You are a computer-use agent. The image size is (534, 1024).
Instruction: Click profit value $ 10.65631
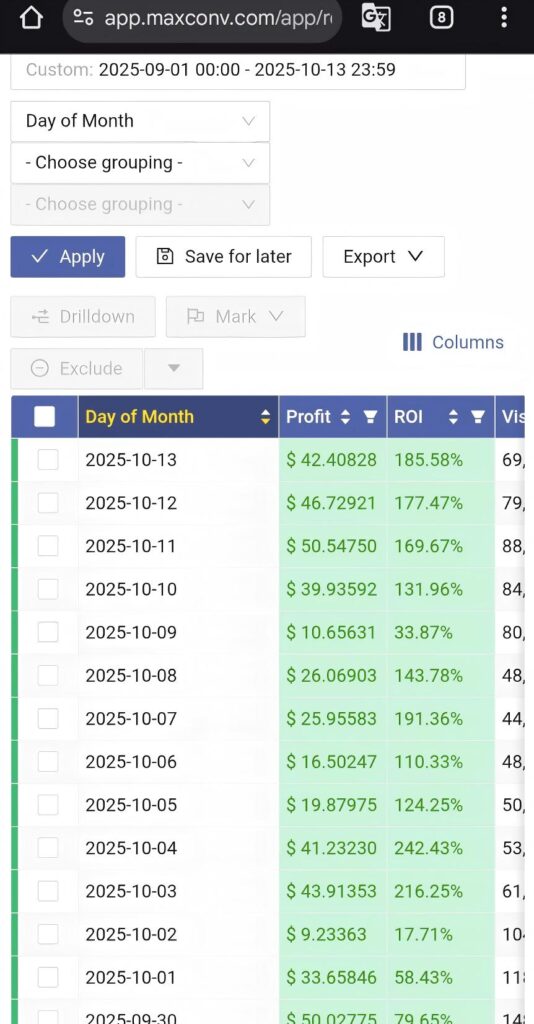pos(332,633)
